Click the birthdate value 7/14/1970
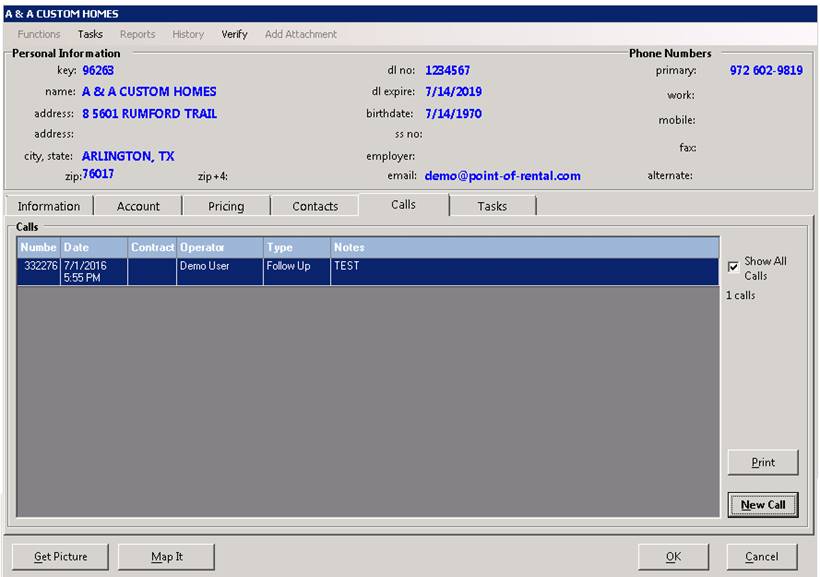 tap(453, 114)
